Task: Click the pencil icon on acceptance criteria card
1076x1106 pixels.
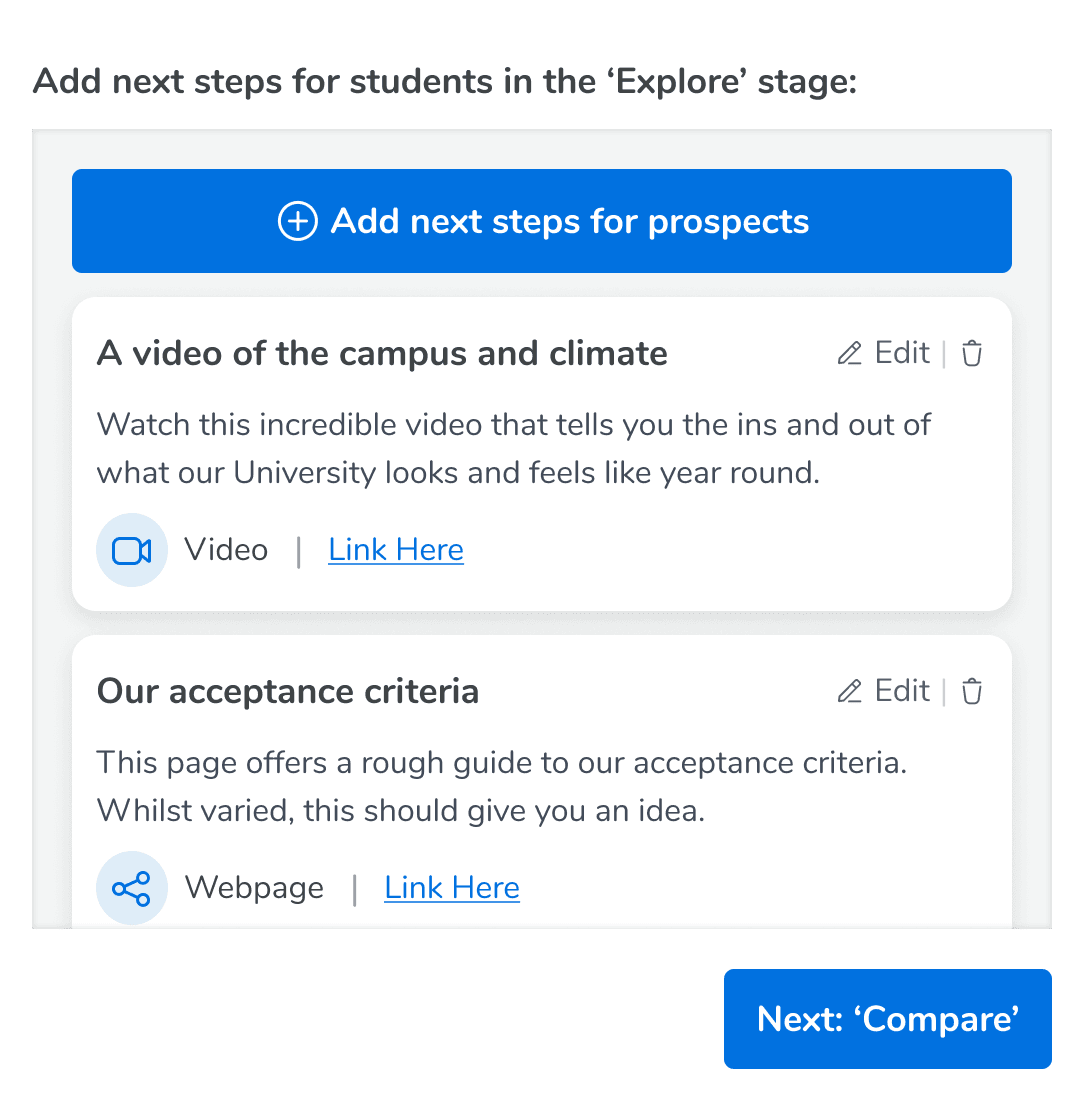Action: click(850, 691)
